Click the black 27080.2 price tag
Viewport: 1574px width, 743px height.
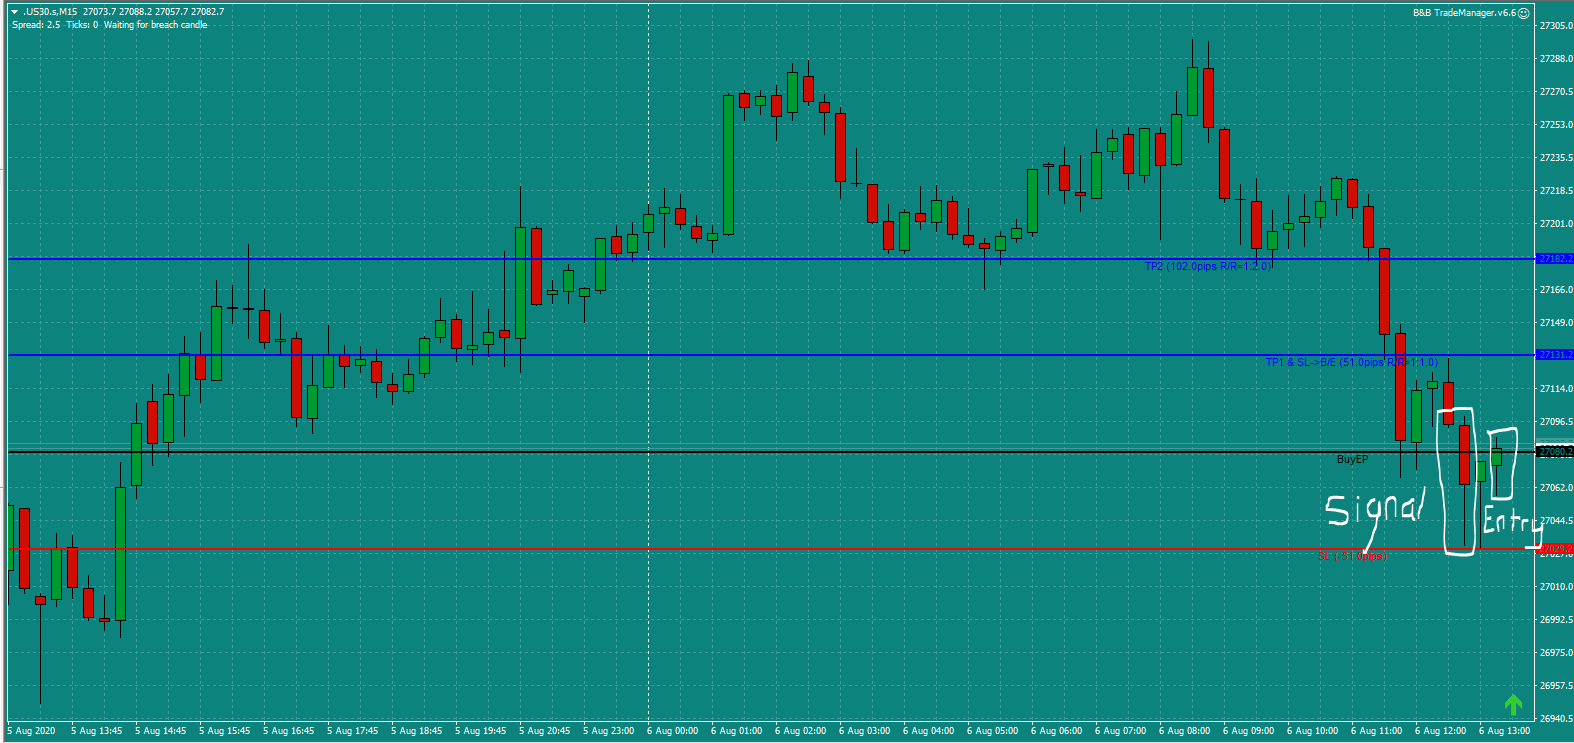[x=1555, y=452]
